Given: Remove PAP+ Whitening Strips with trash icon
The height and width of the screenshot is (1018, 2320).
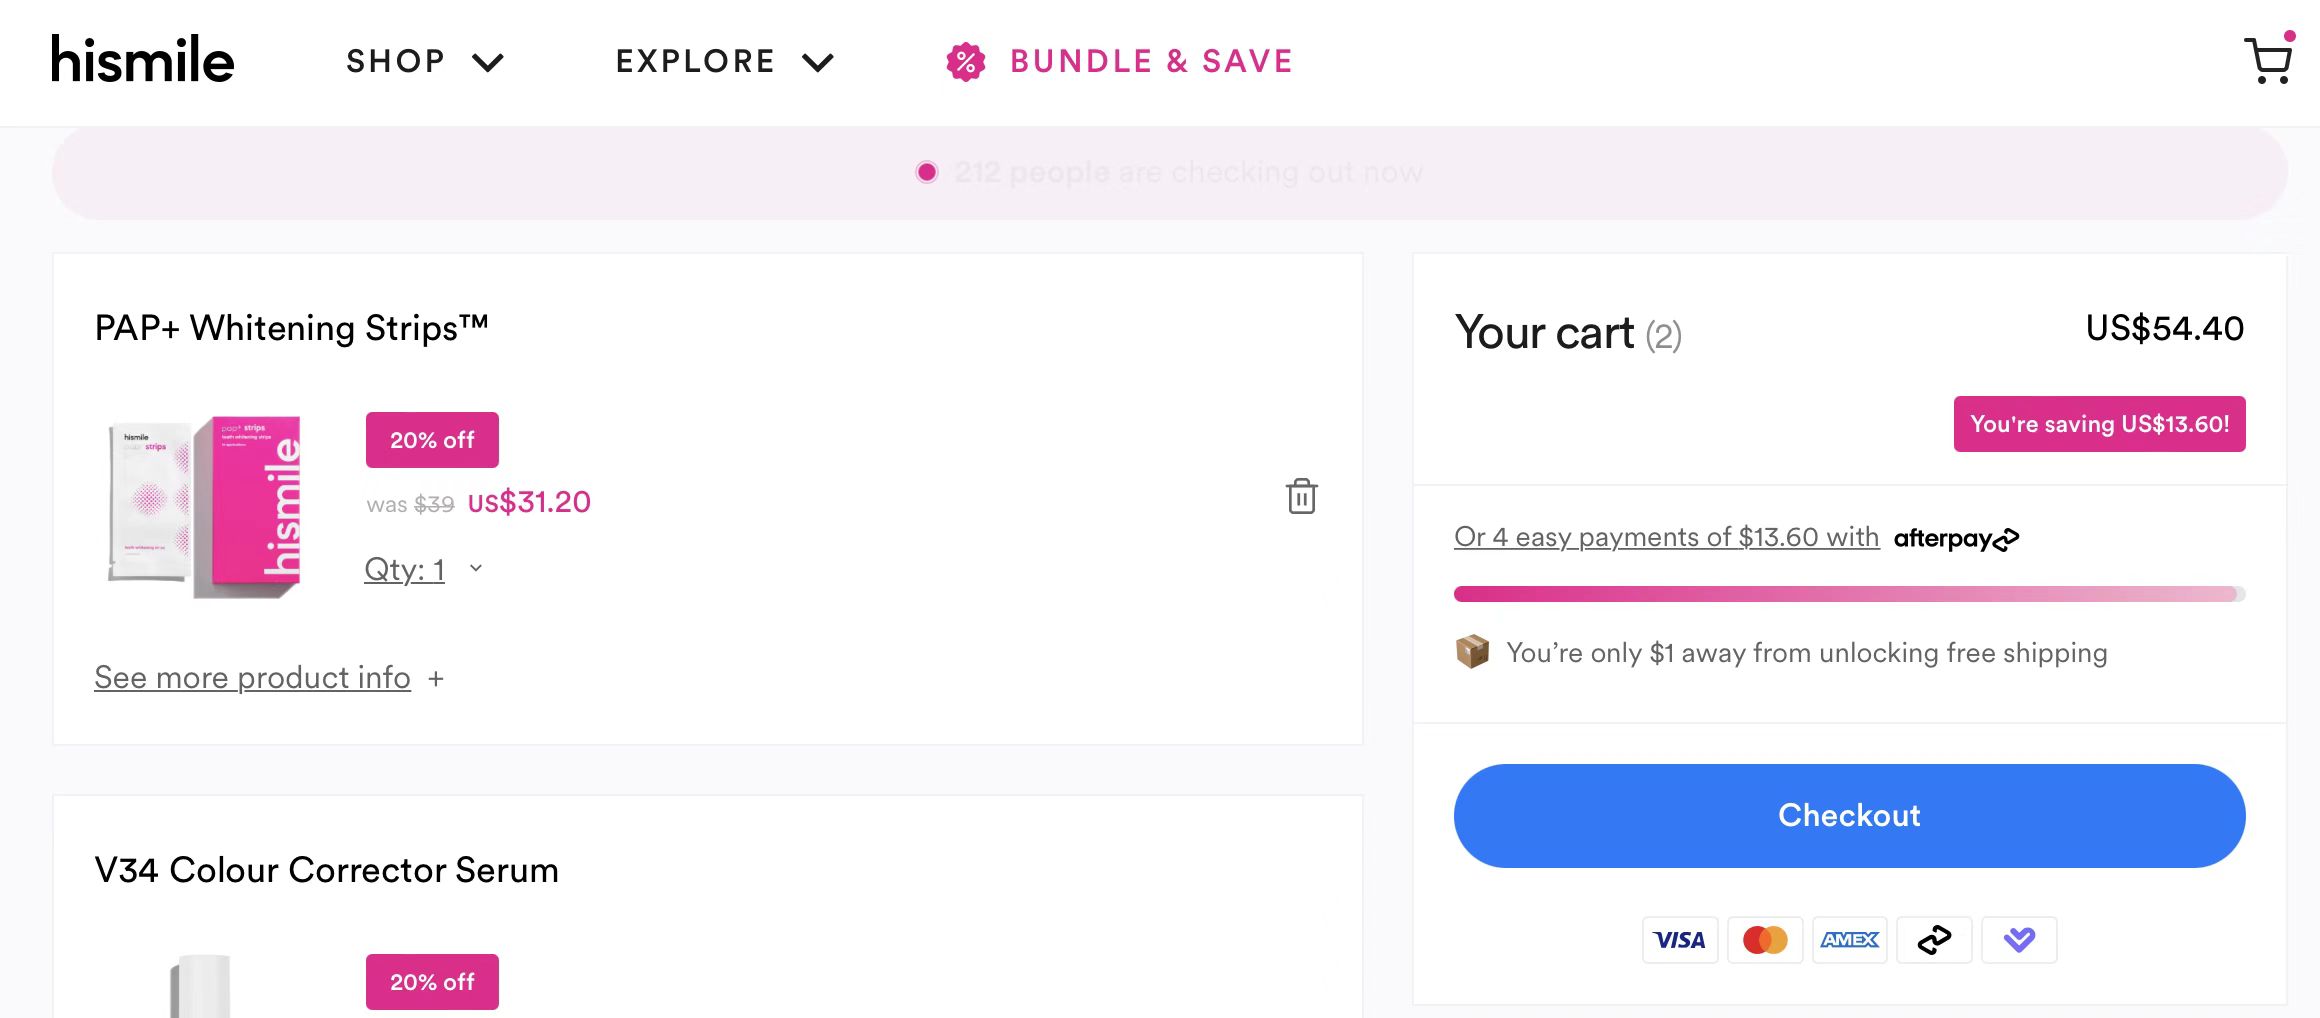Looking at the screenshot, I should [1301, 496].
